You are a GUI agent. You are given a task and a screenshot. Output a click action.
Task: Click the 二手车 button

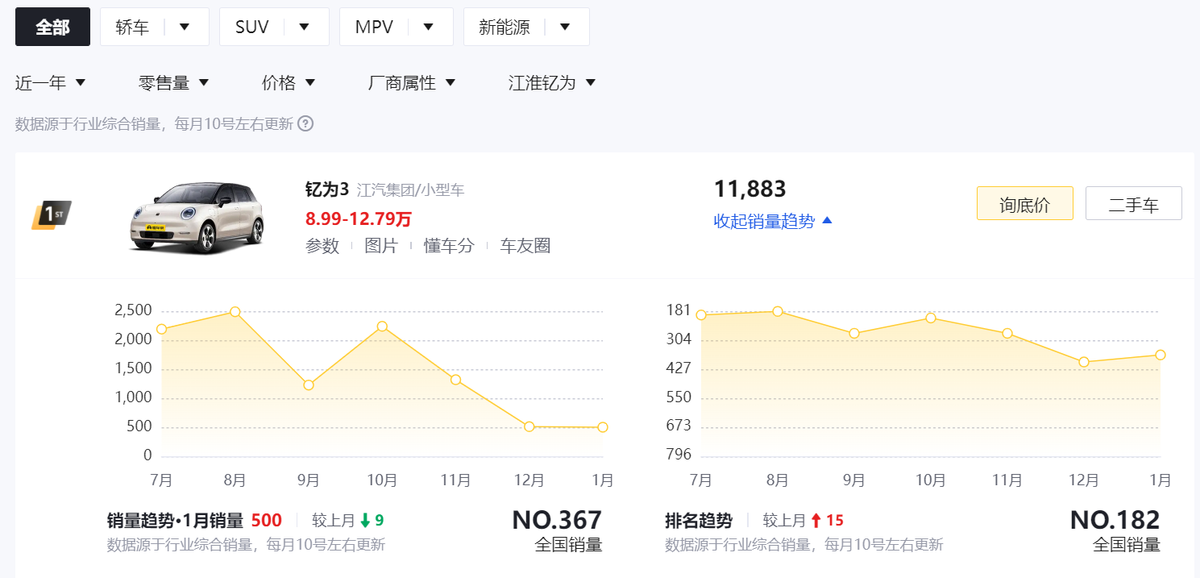coord(1134,204)
